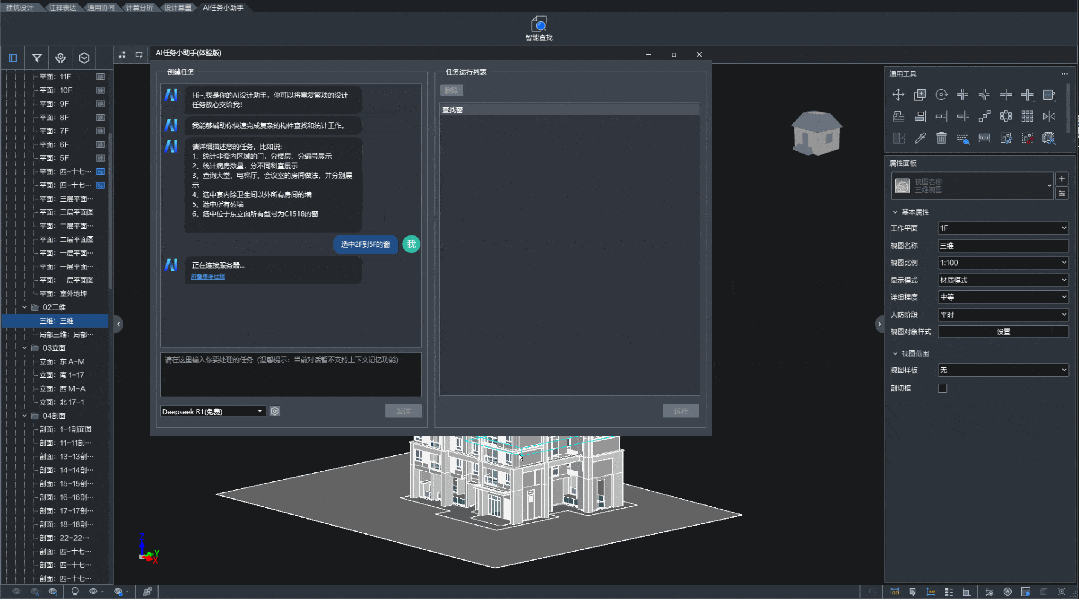Click the send button below chat input

(403, 411)
